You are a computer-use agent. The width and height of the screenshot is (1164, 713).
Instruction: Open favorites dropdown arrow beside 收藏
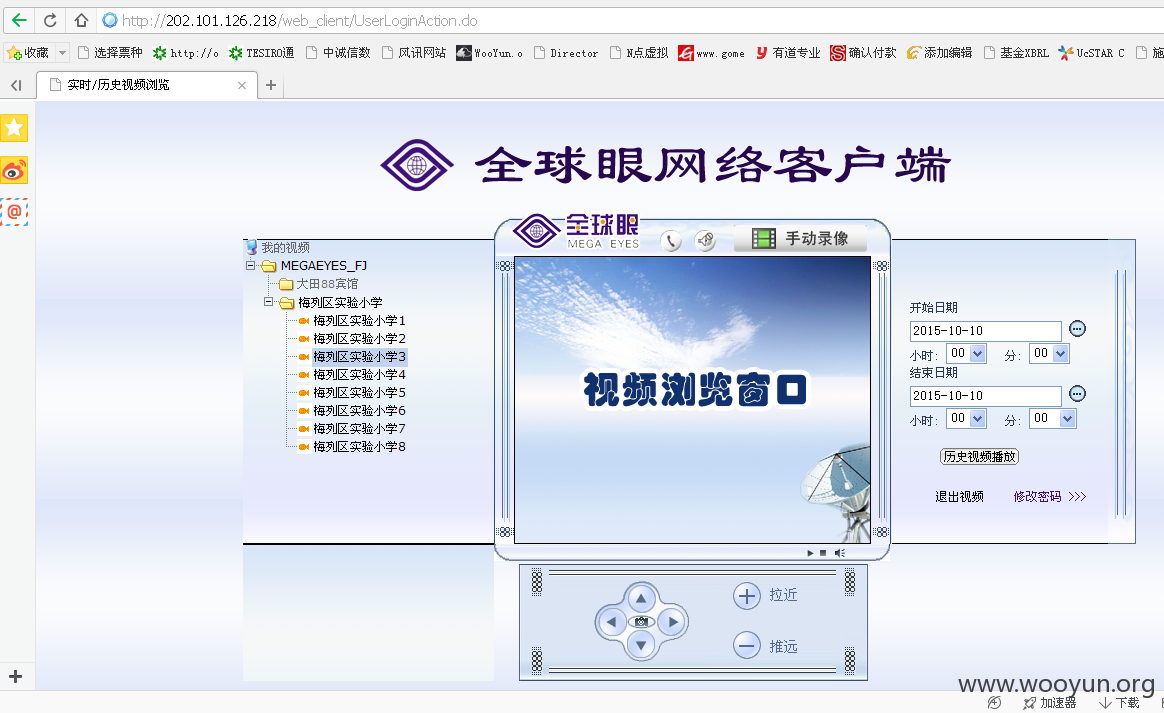click(x=62, y=53)
